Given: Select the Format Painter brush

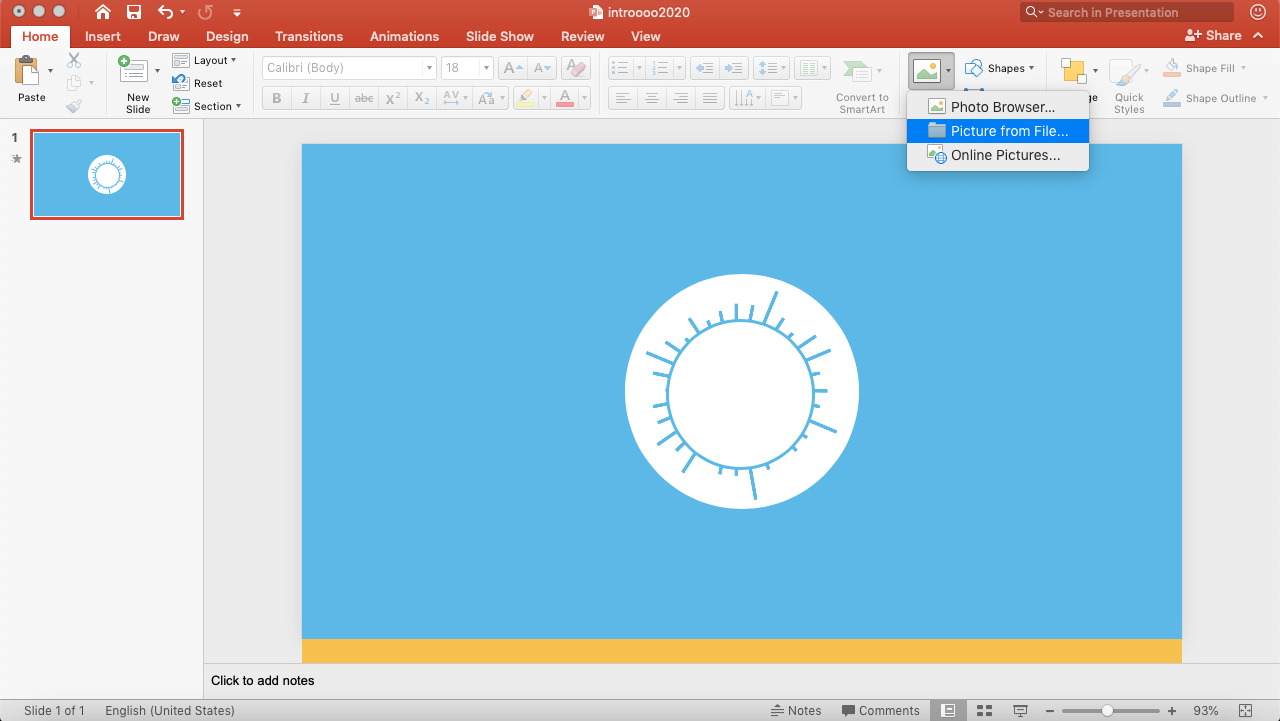Looking at the screenshot, I should (x=74, y=105).
